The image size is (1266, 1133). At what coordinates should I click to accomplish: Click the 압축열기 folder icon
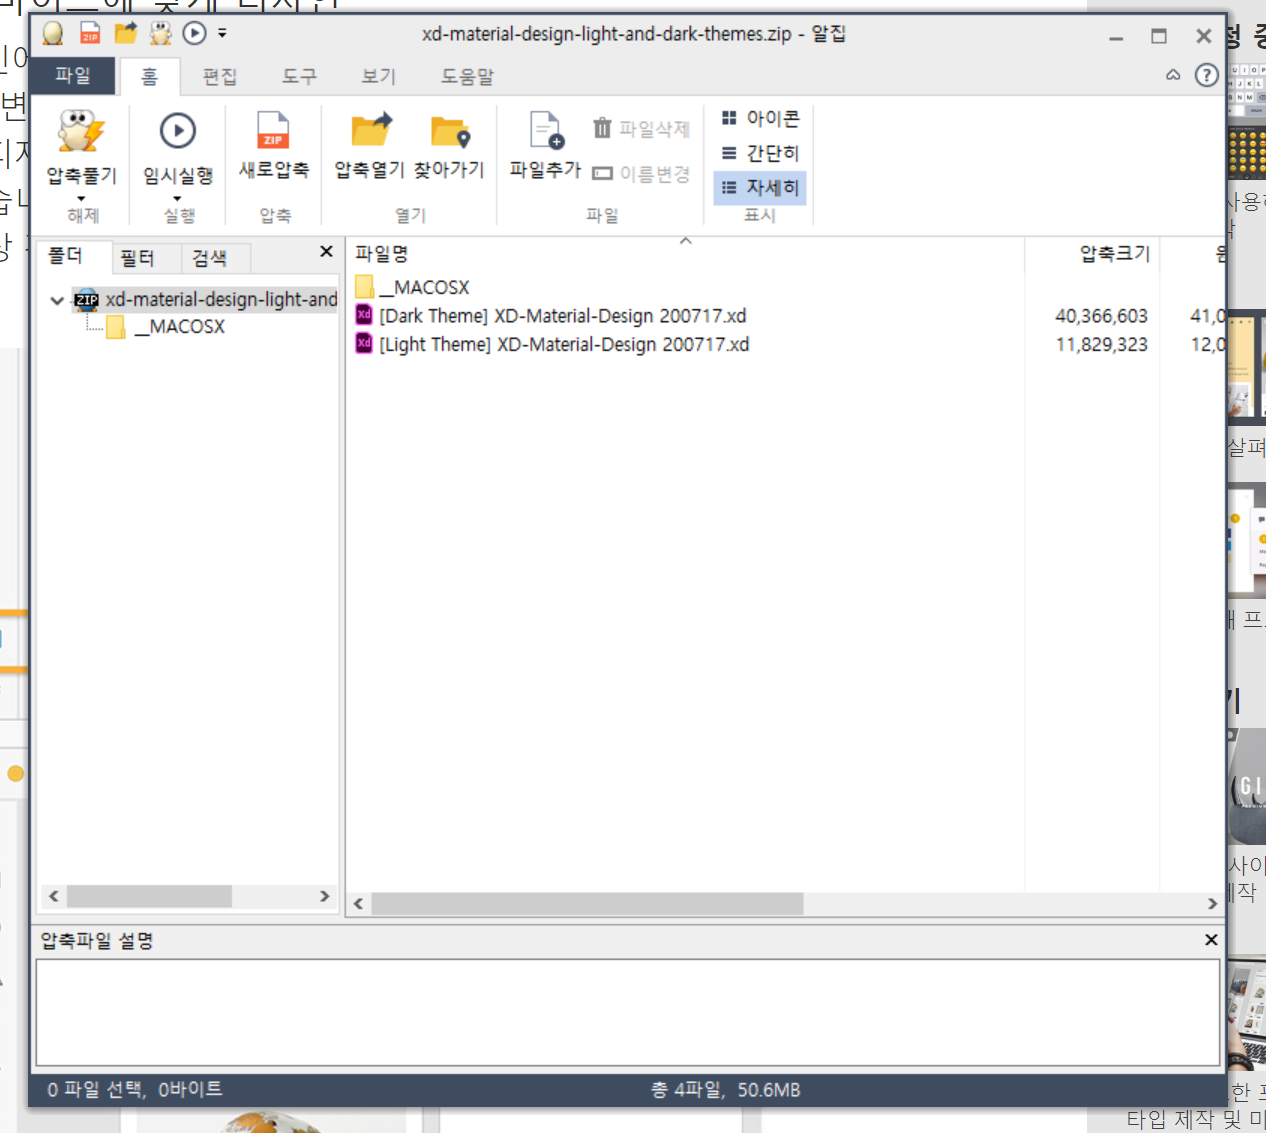coord(370,131)
